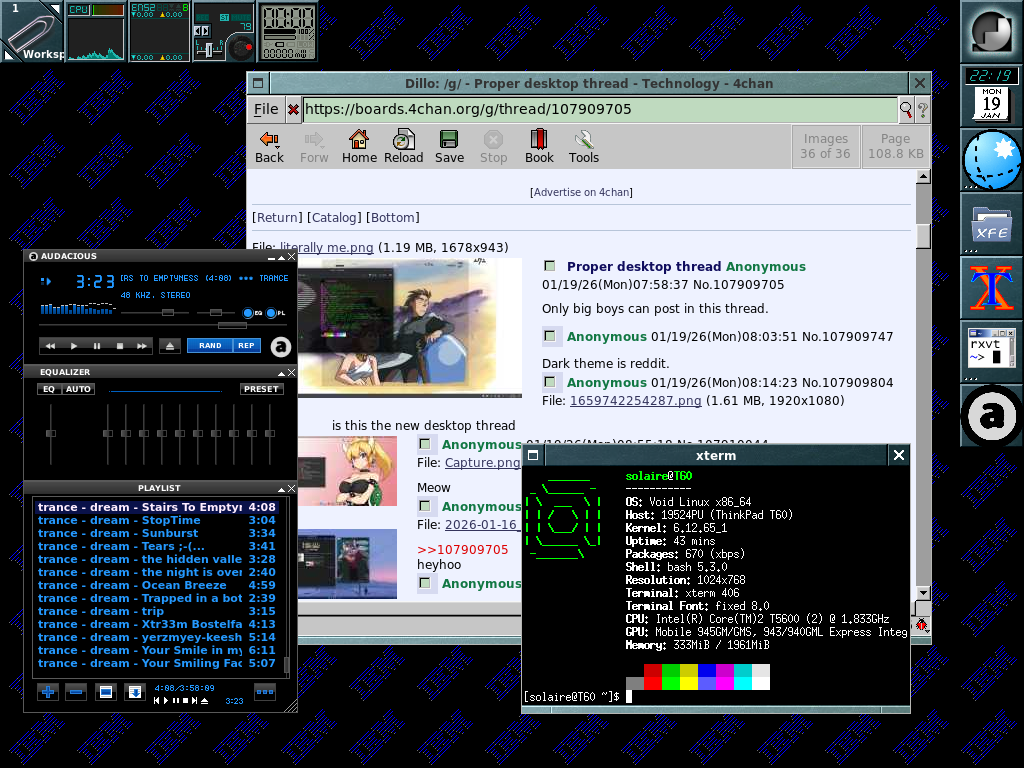Viewport: 1024px width, 768px height.
Task: Shade the Equalizer panel with arrow
Action: (x=281, y=372)
